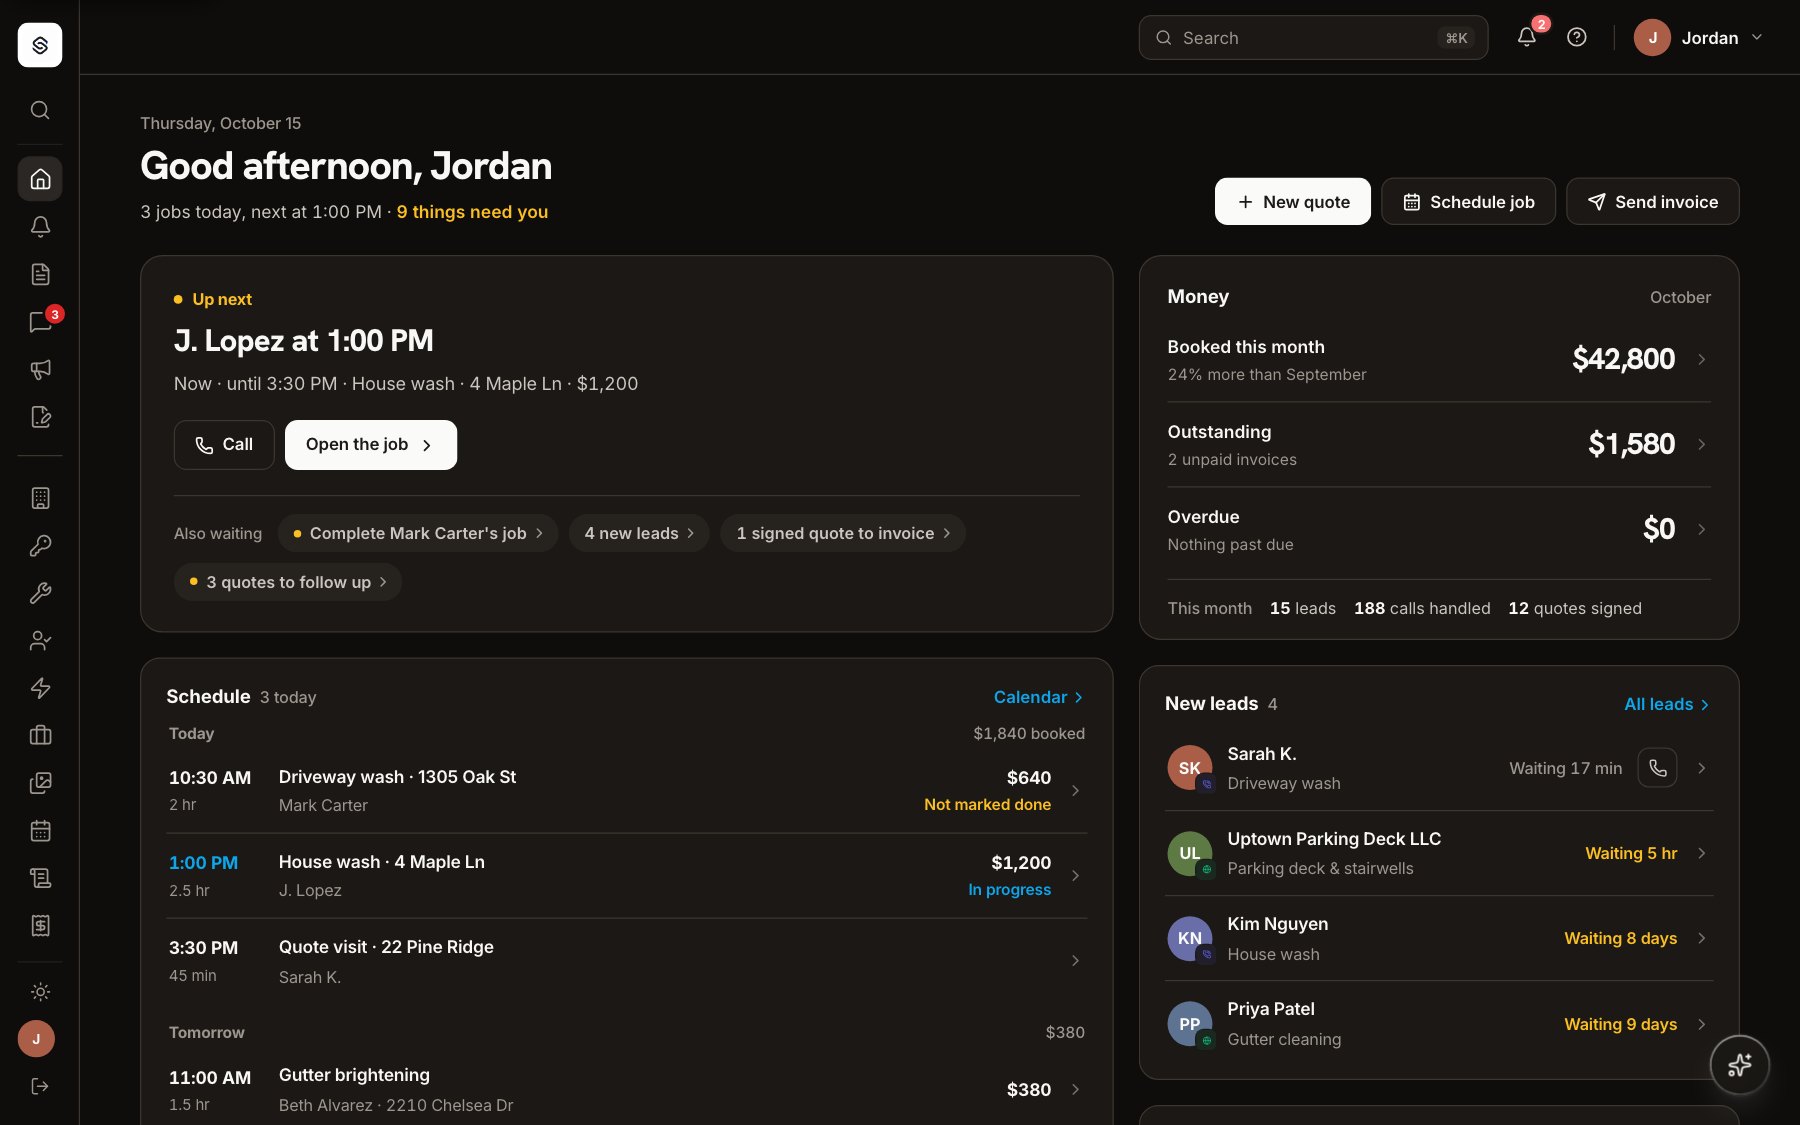Open the briefcase icon in sidebar
This screenshot has width=1800, height=1125.
pos(40,735)
